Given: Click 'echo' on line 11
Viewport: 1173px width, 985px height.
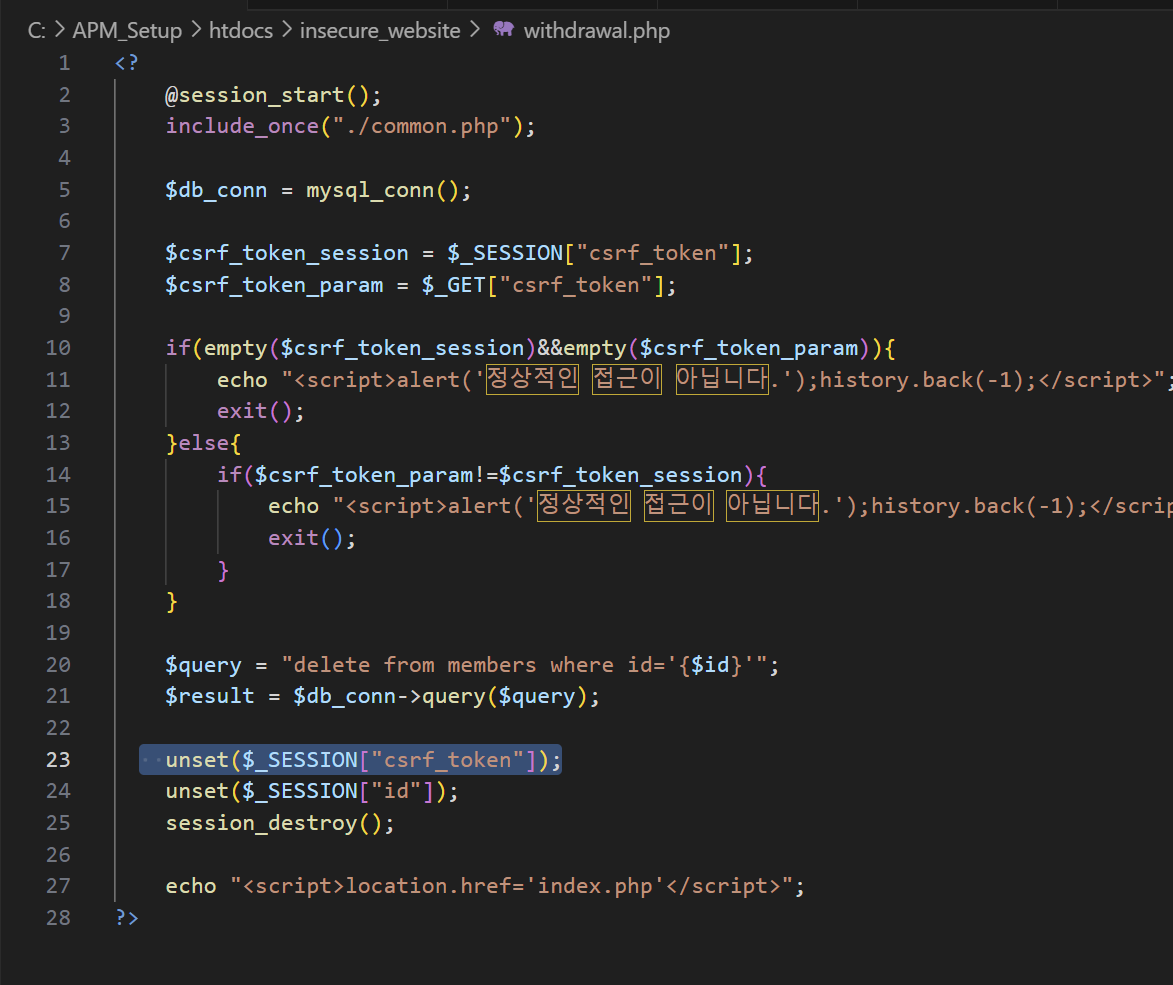Looking at the screenshot, I should pos(242,380).
